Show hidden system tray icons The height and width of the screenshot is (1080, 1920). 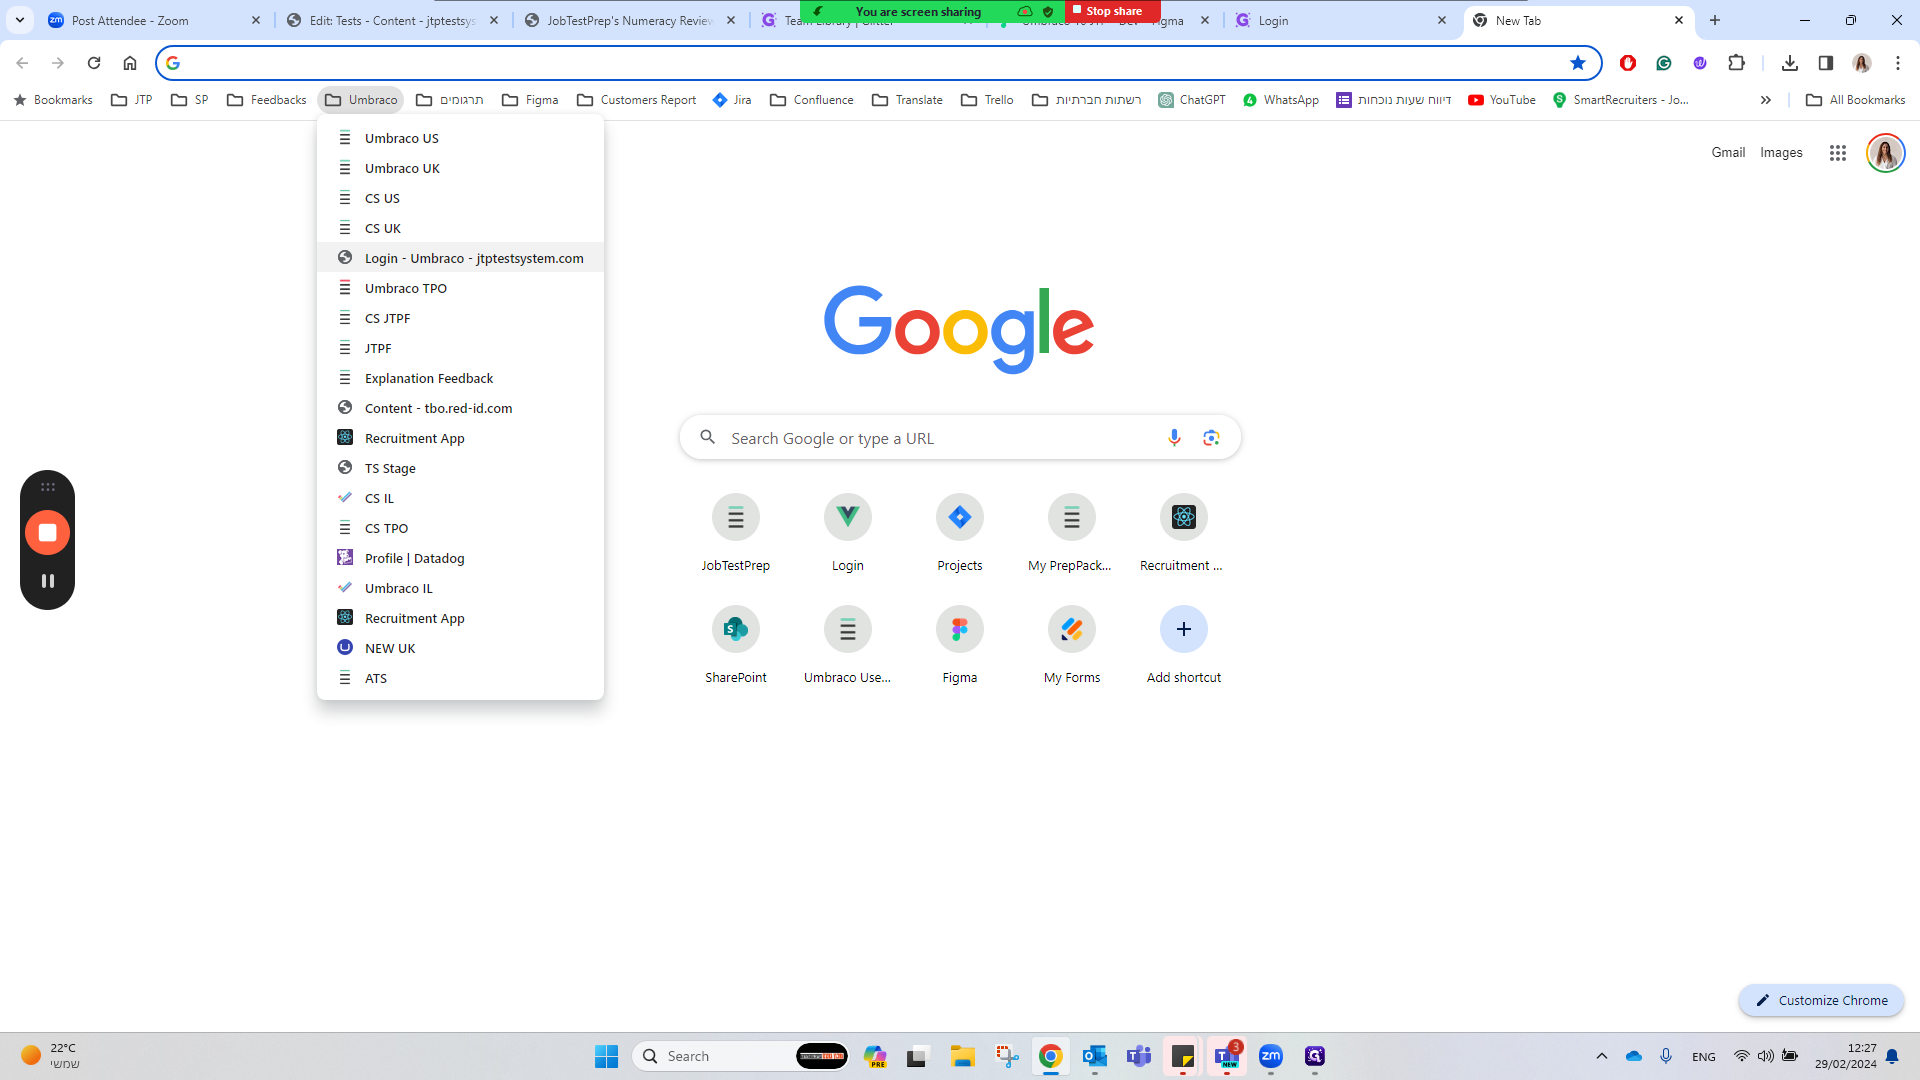(x=1602, y=1056)
